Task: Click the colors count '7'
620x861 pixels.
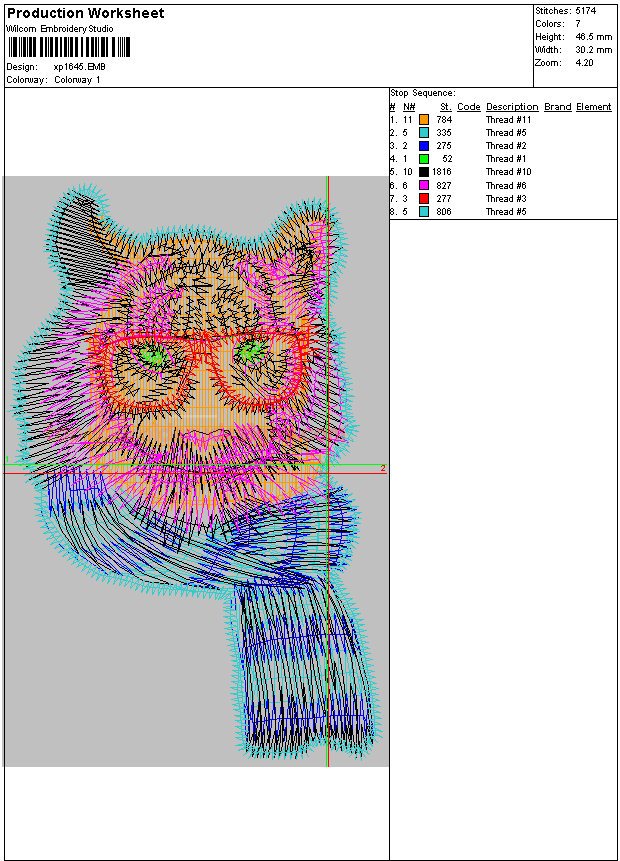Action: 578,24
